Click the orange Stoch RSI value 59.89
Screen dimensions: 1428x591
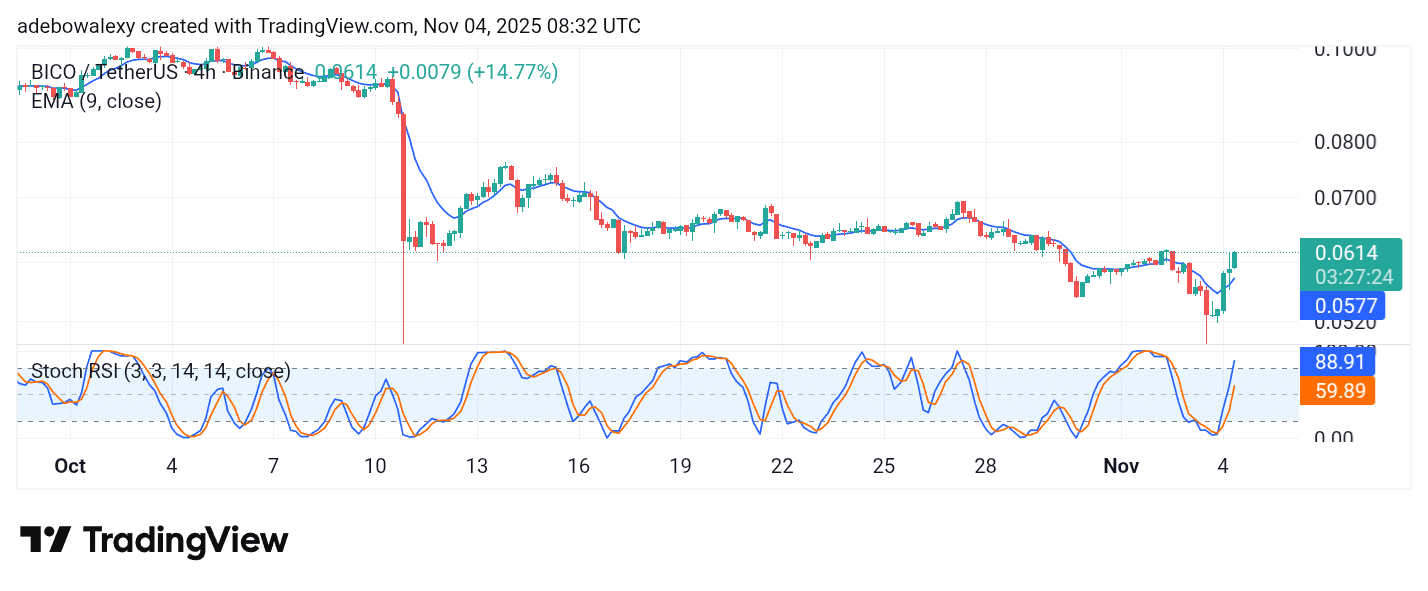(1340, 391)
